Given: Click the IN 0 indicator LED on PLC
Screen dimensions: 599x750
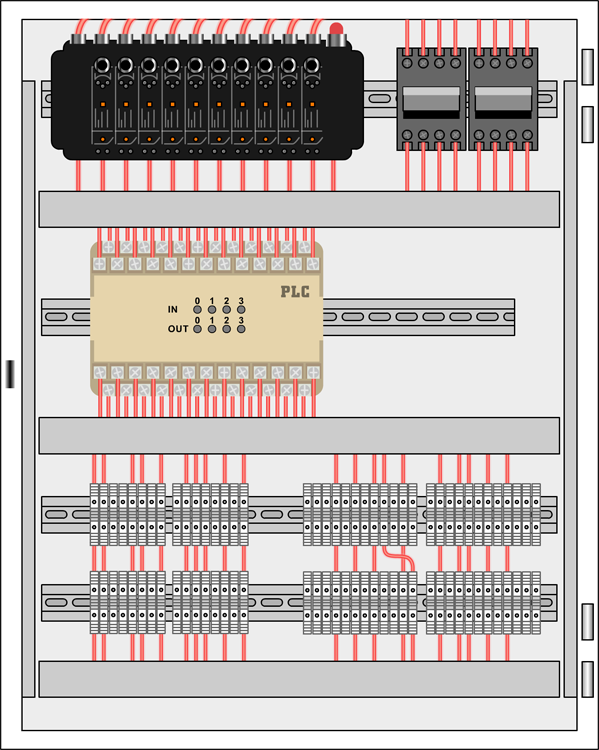Looking at the screenshot, I should [x=197, y=309].
